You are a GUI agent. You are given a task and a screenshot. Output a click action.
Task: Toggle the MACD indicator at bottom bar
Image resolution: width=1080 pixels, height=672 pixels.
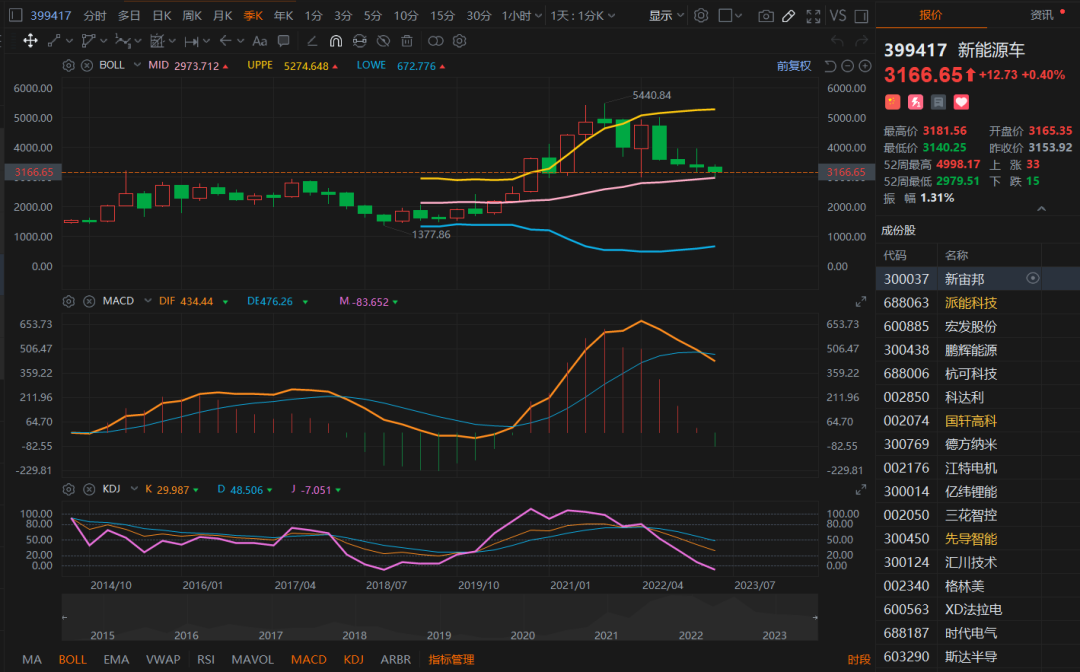308,660
